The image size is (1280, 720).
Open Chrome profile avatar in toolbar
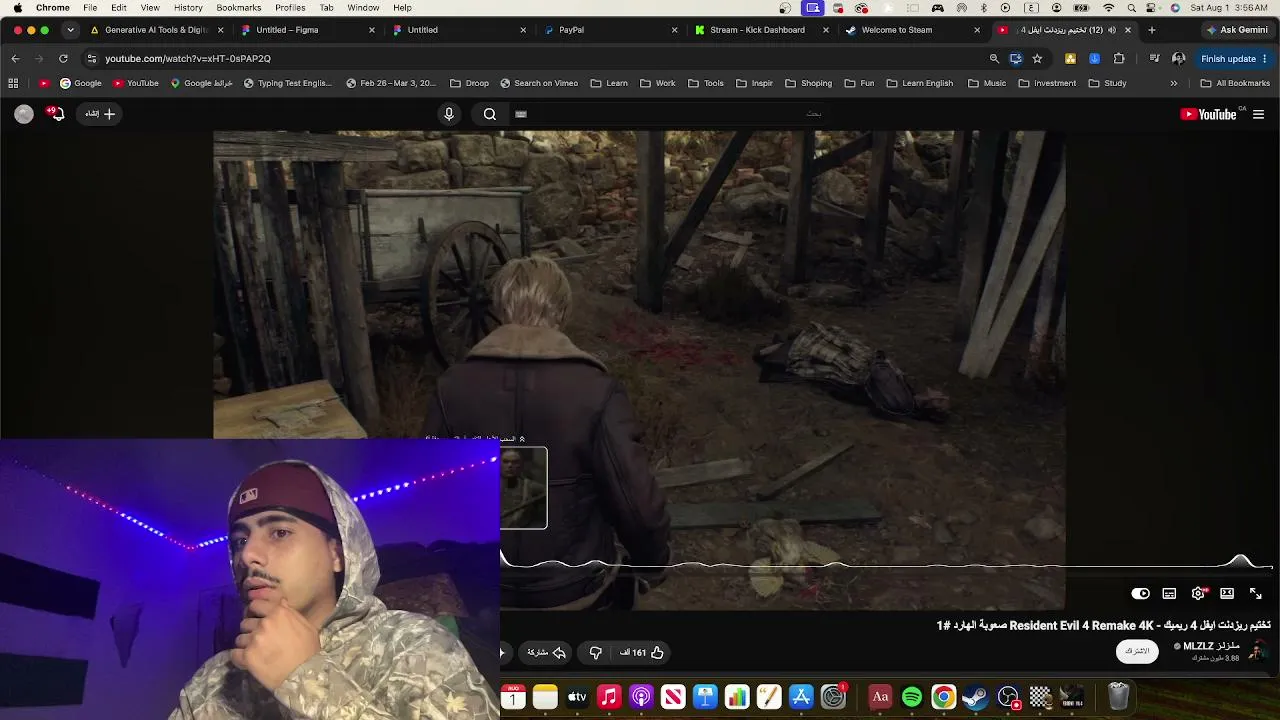1179,58
